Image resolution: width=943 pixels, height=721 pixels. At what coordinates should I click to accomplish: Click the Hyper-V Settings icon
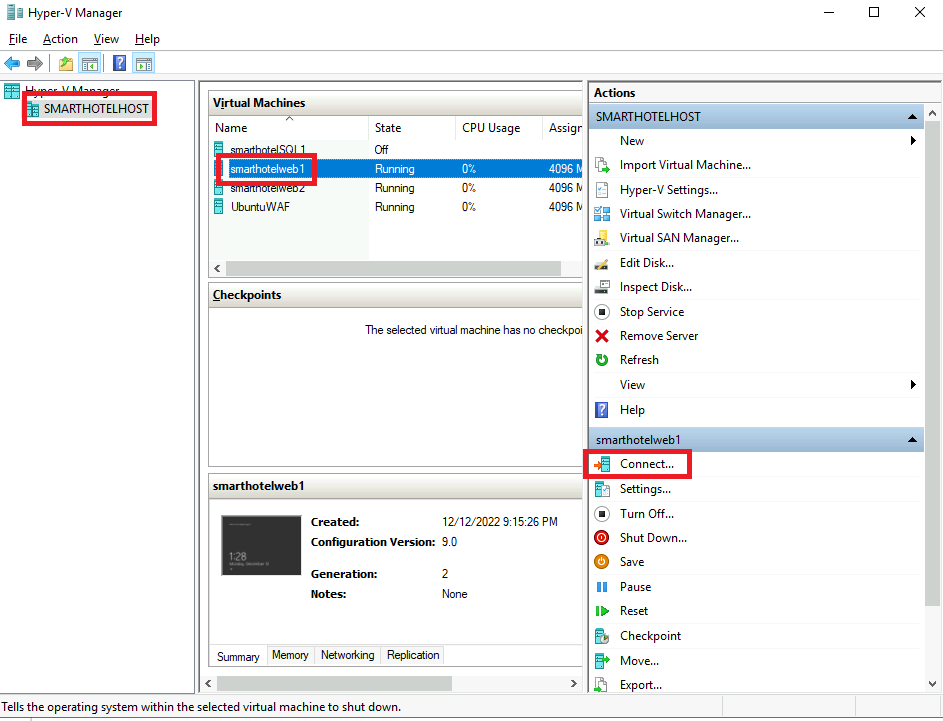601,190
